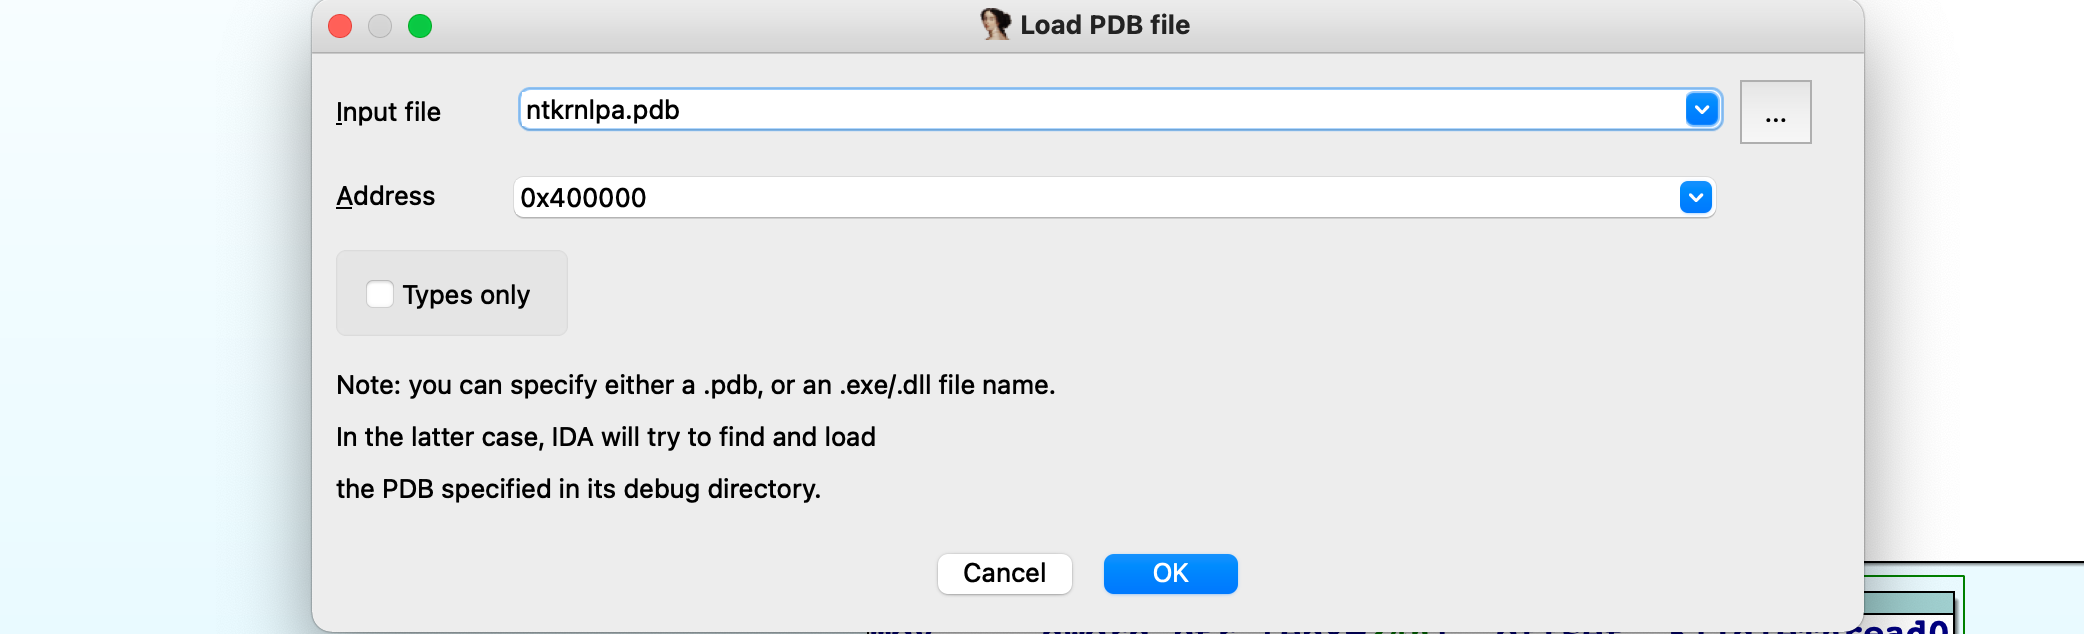Click into the 0x400000 address field

tap(1095, 197)
